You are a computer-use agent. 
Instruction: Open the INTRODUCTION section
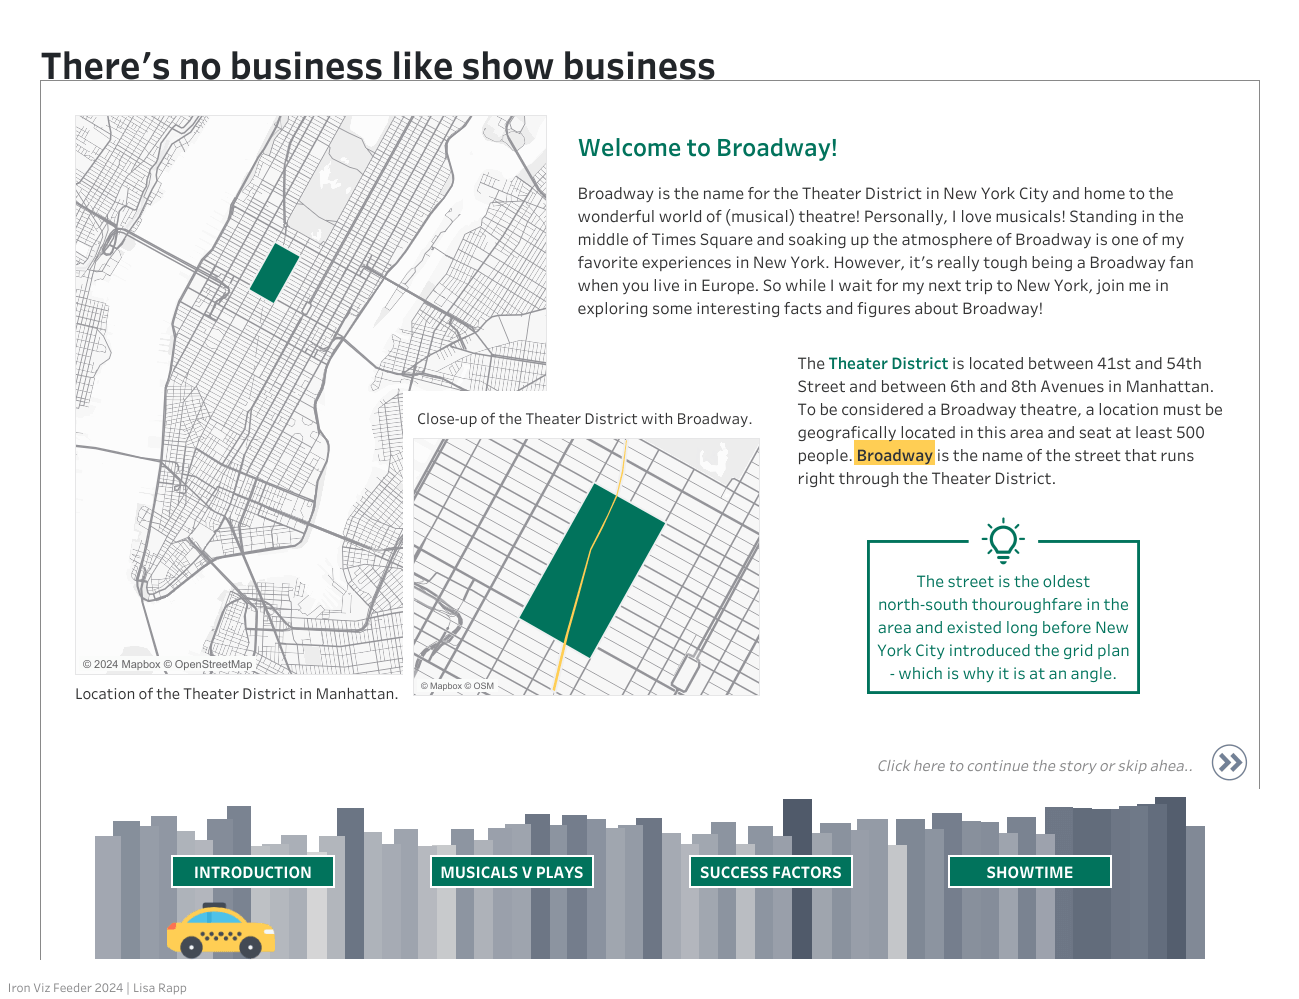pos(252,872)
